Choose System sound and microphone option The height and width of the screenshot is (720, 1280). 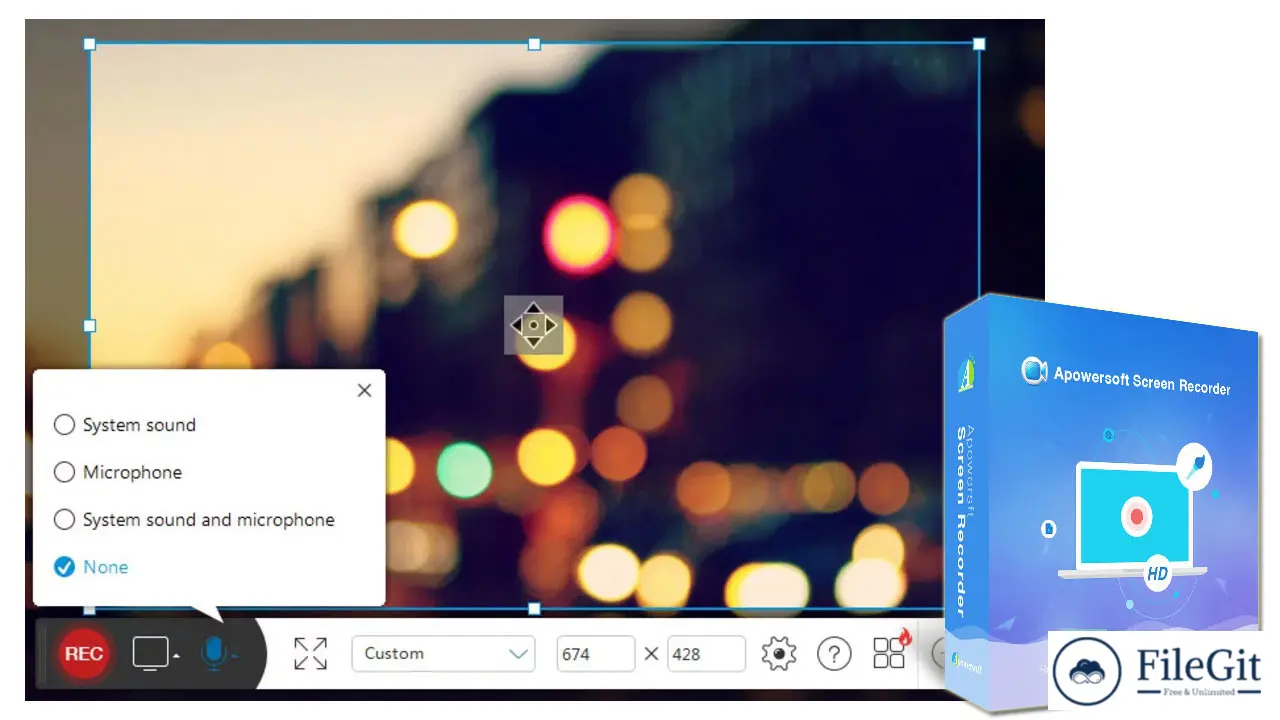194,520
